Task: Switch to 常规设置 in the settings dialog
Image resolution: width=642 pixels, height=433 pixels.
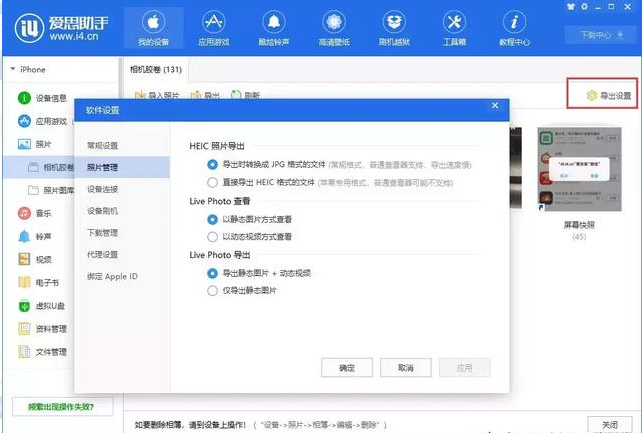Action: tap(103, 146)
